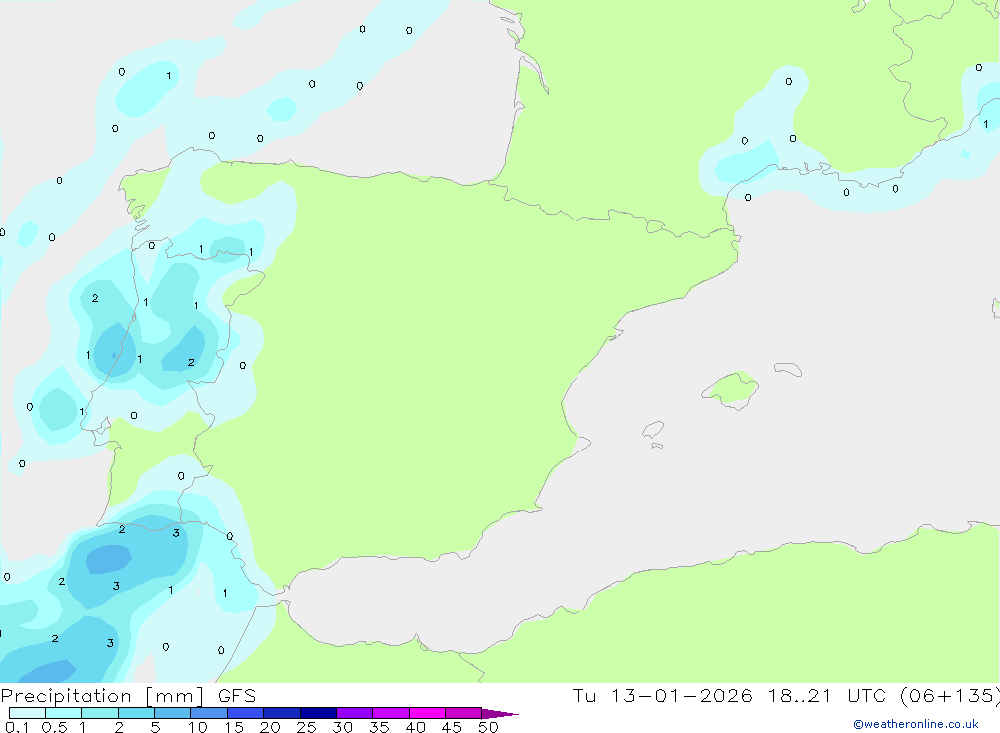This screenshot has height=733, width=1000.
Task: Click the green Mallorca island on the map
Action: click(x=731, y=390)
